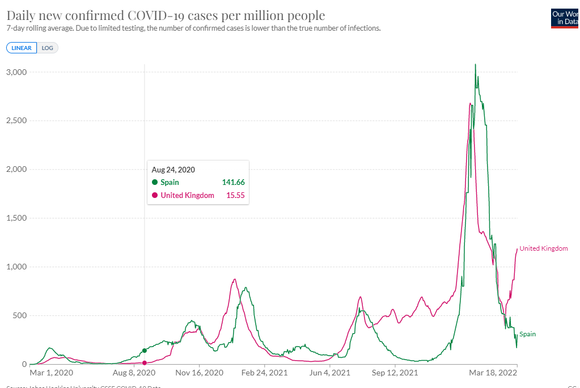Select the Spain line end label
This screenshot has width=580, height=388.
(x=527, y=334)
